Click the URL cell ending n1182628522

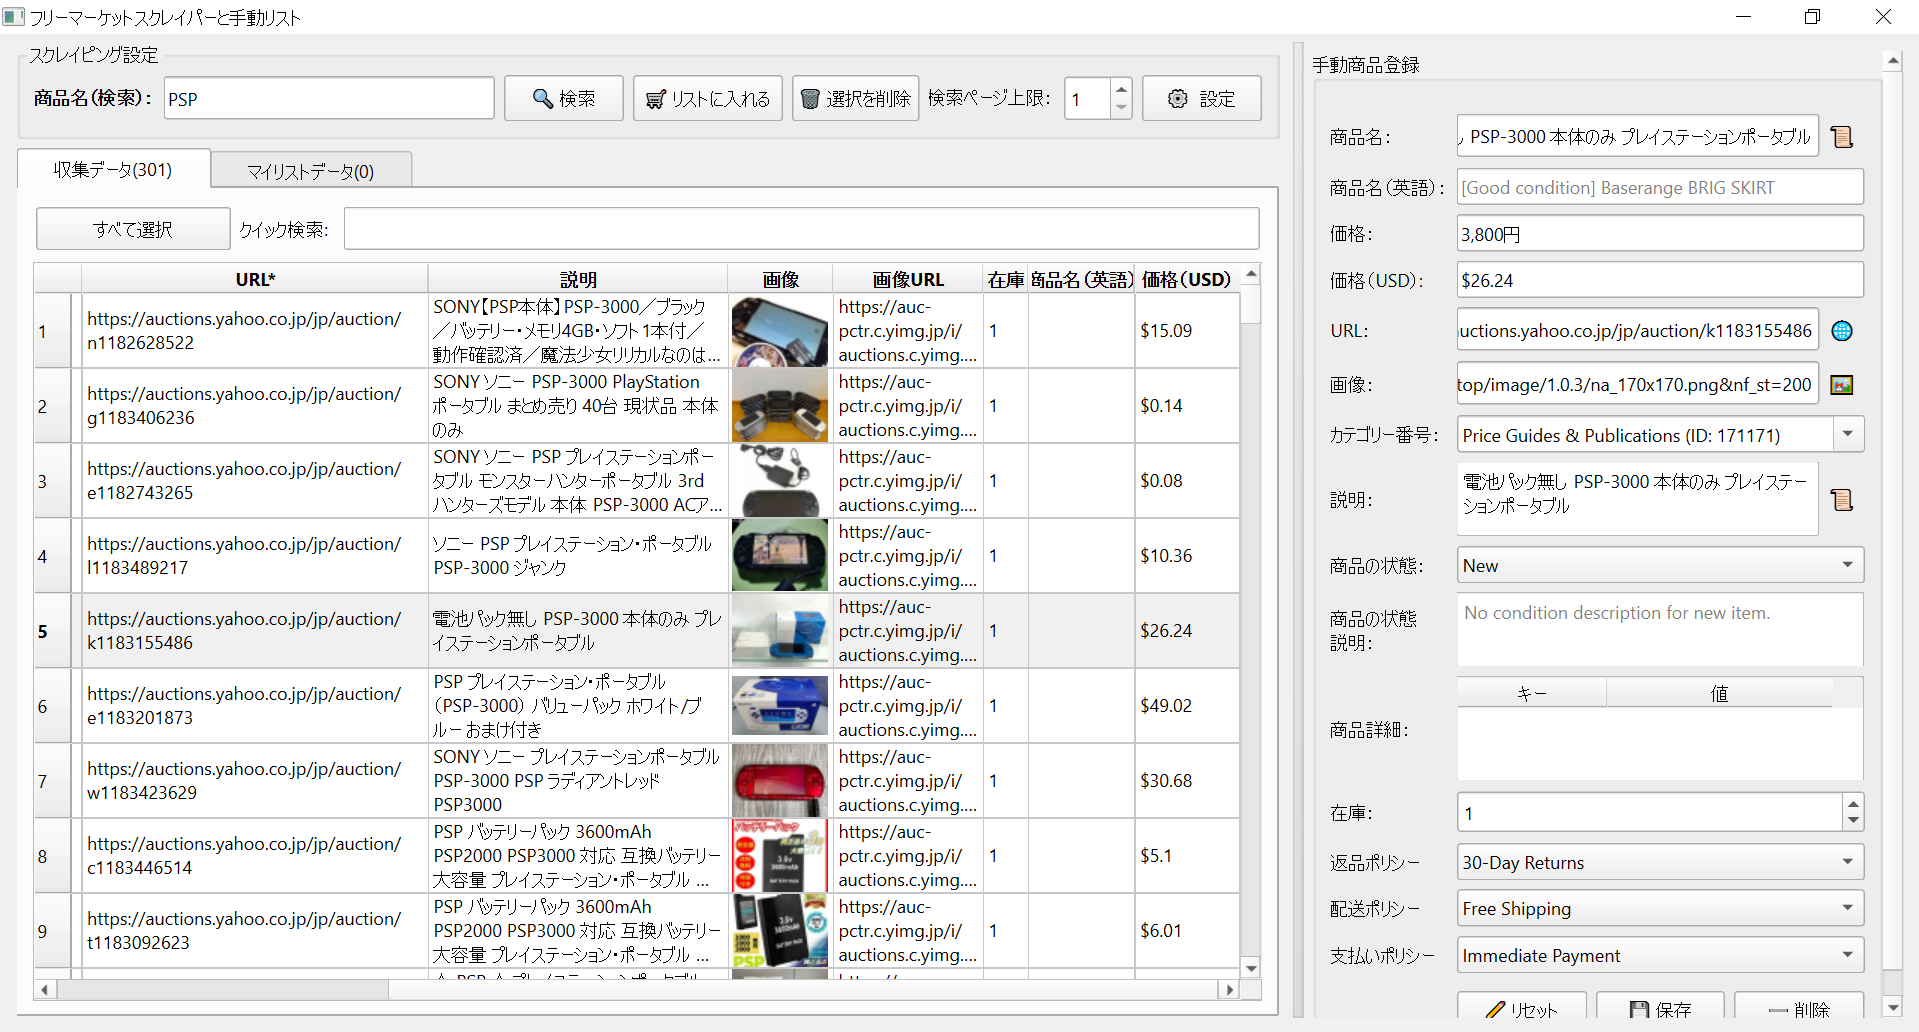(x=255, y=331)
